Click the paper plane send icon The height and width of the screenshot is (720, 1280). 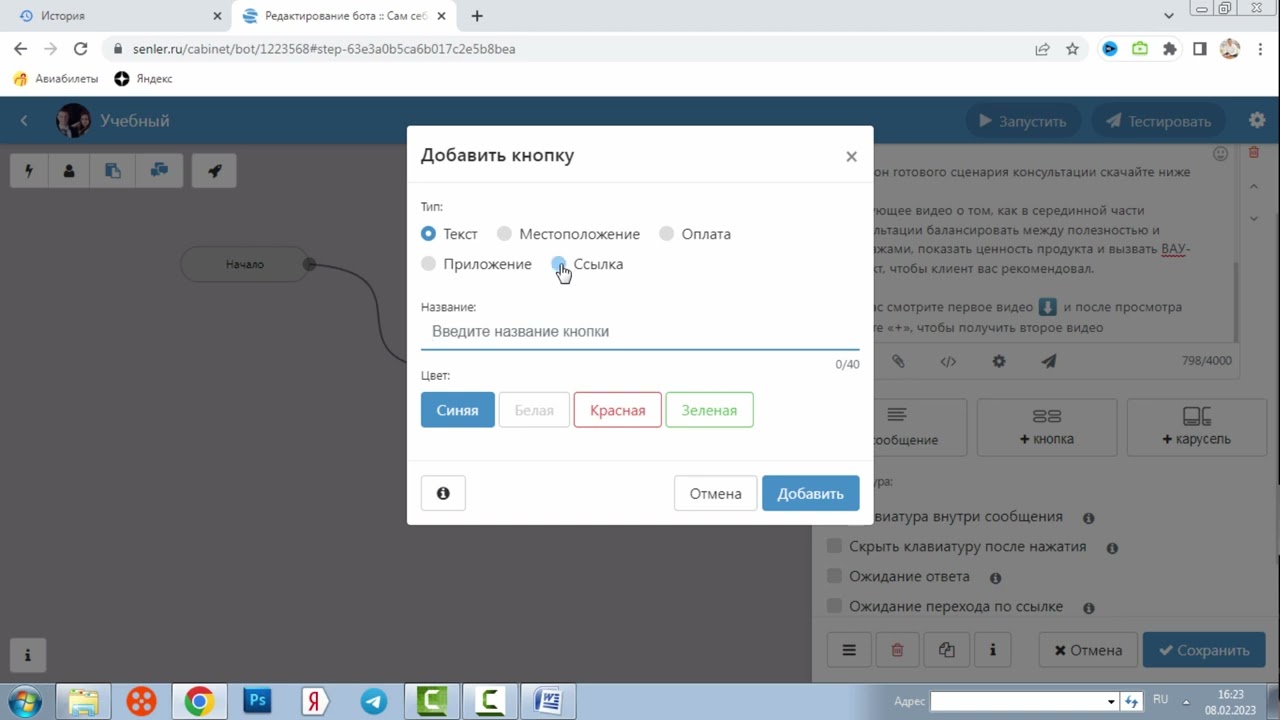(x=1048, y=362)
